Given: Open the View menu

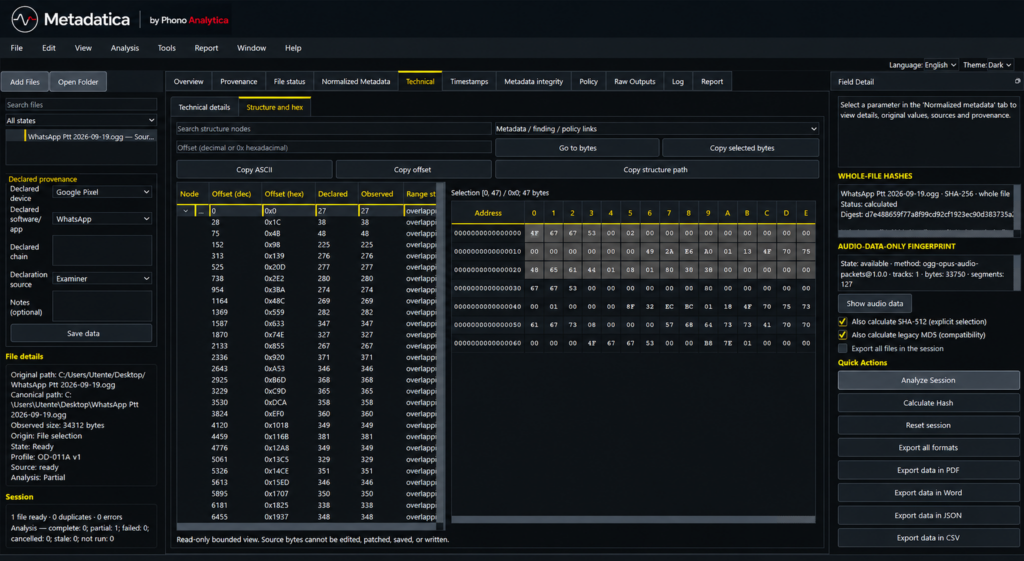Looking at the screenshot, I should (83, 48).
